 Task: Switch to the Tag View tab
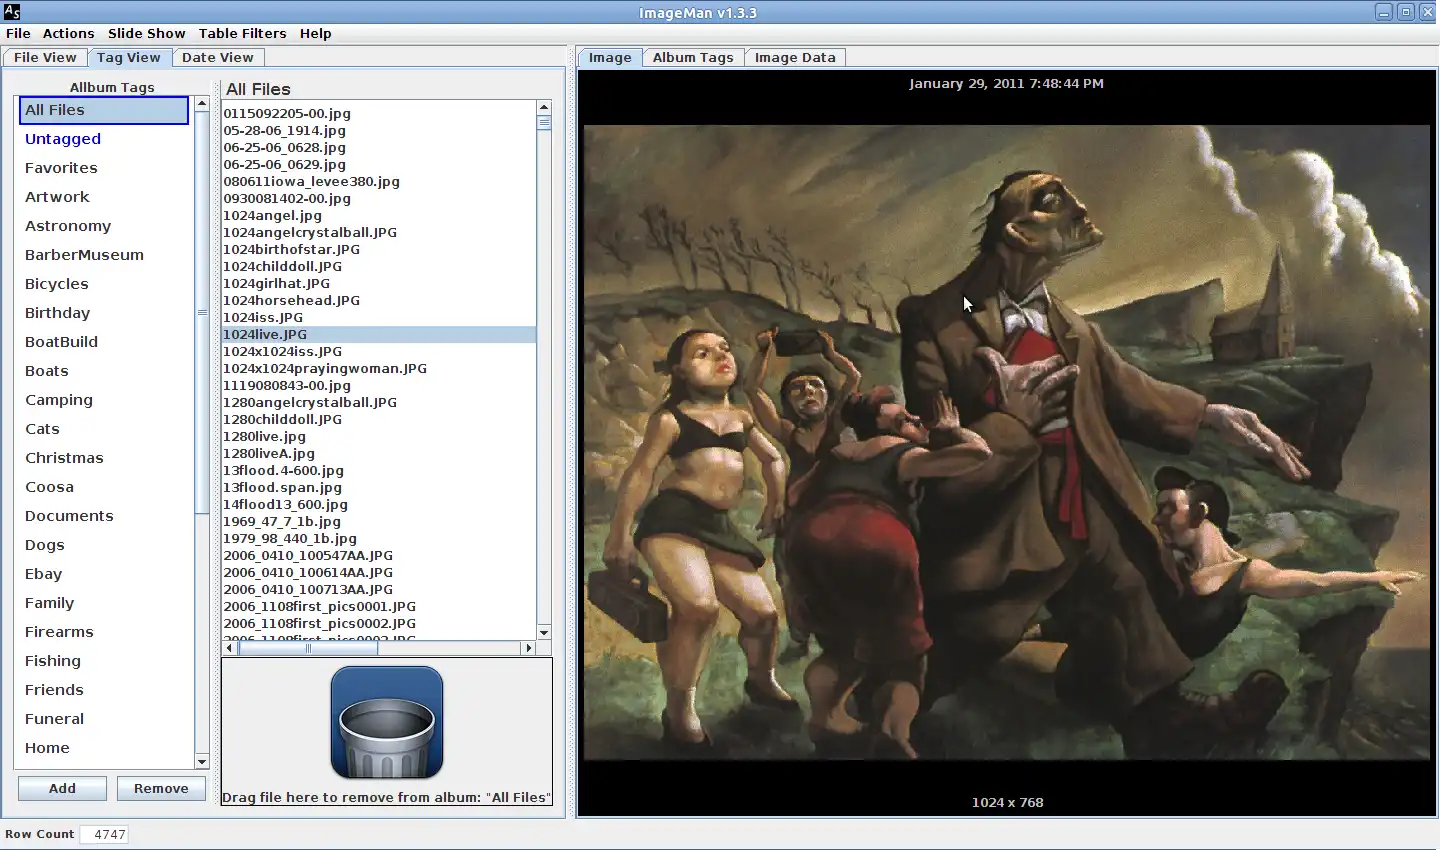(128, 58)
